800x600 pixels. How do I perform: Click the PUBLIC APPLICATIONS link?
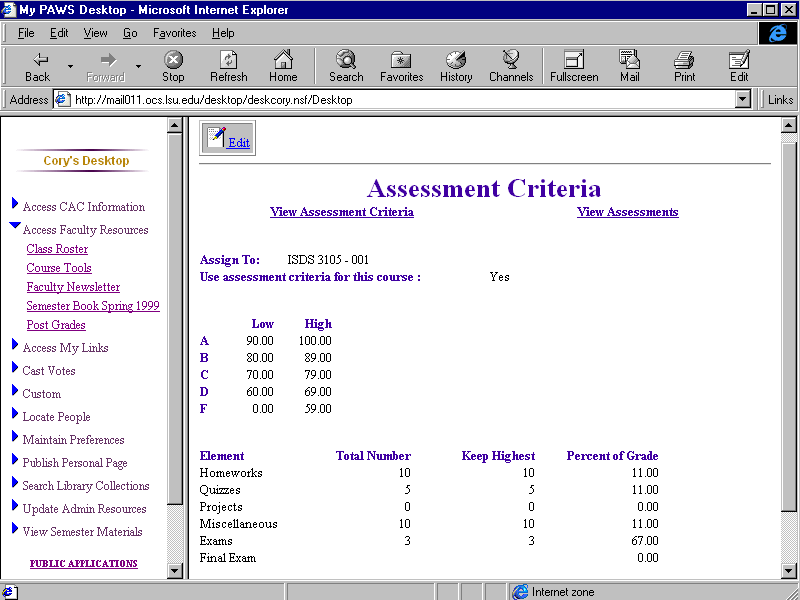(84, 563)
